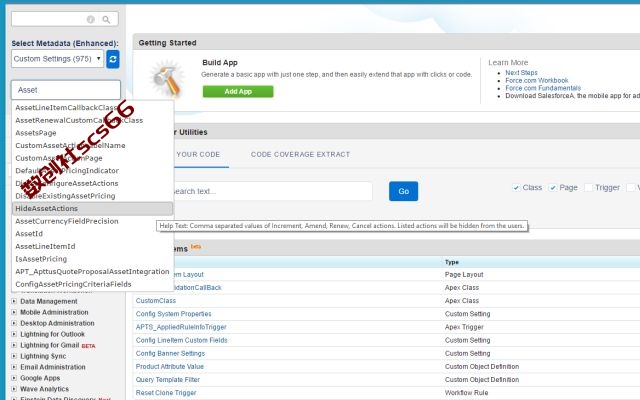Enable the Trigger checkbox
Screen dimensions: 640x400
[588, 188]
